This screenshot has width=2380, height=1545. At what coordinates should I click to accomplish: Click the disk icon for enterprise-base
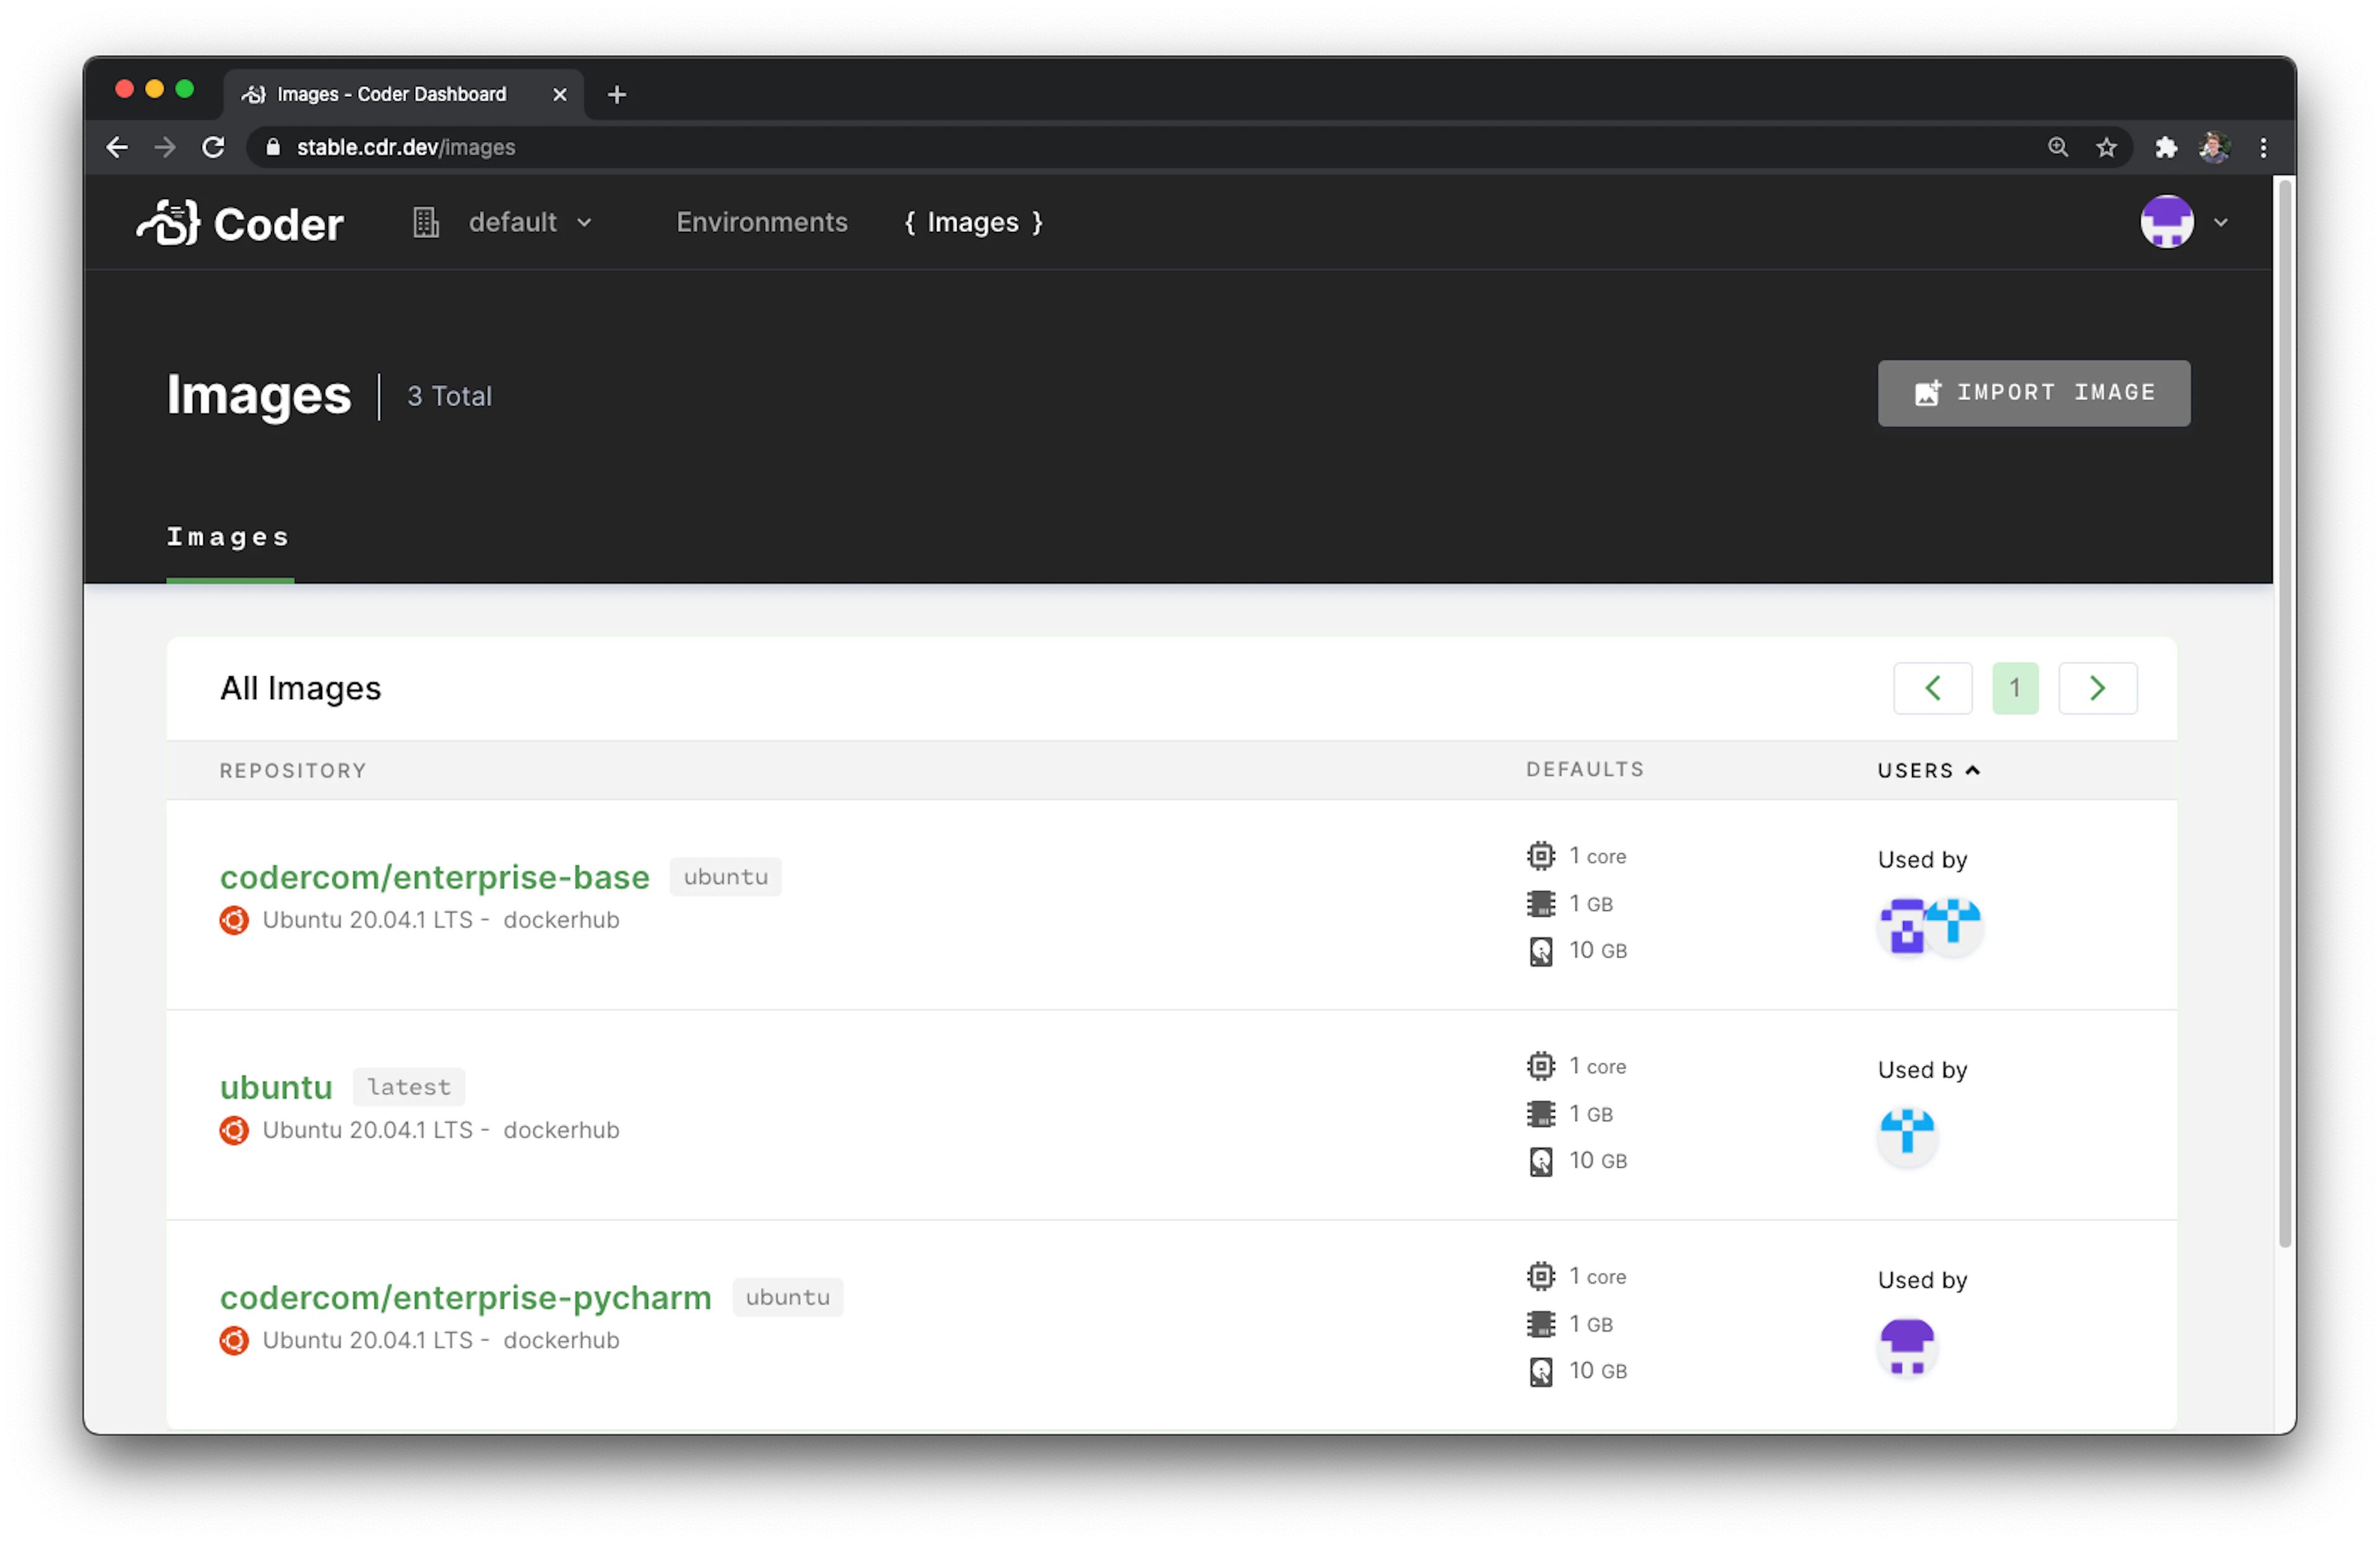point(1540,951)
